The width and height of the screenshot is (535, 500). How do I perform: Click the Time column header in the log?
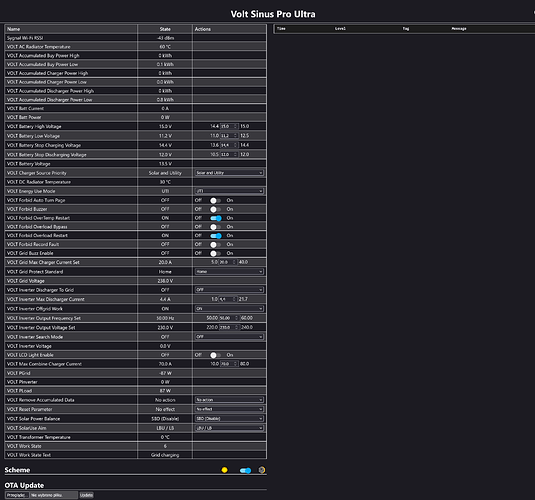(x=281, y=29)
